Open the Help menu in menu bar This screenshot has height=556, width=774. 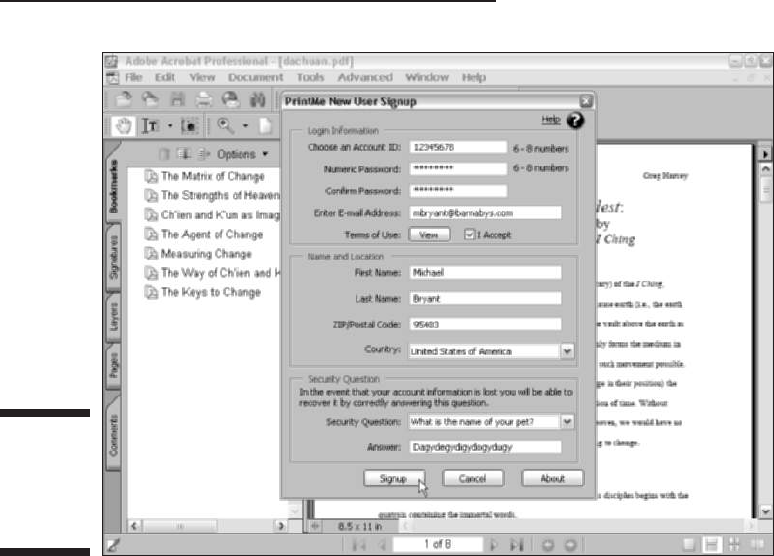coord(474,78)
